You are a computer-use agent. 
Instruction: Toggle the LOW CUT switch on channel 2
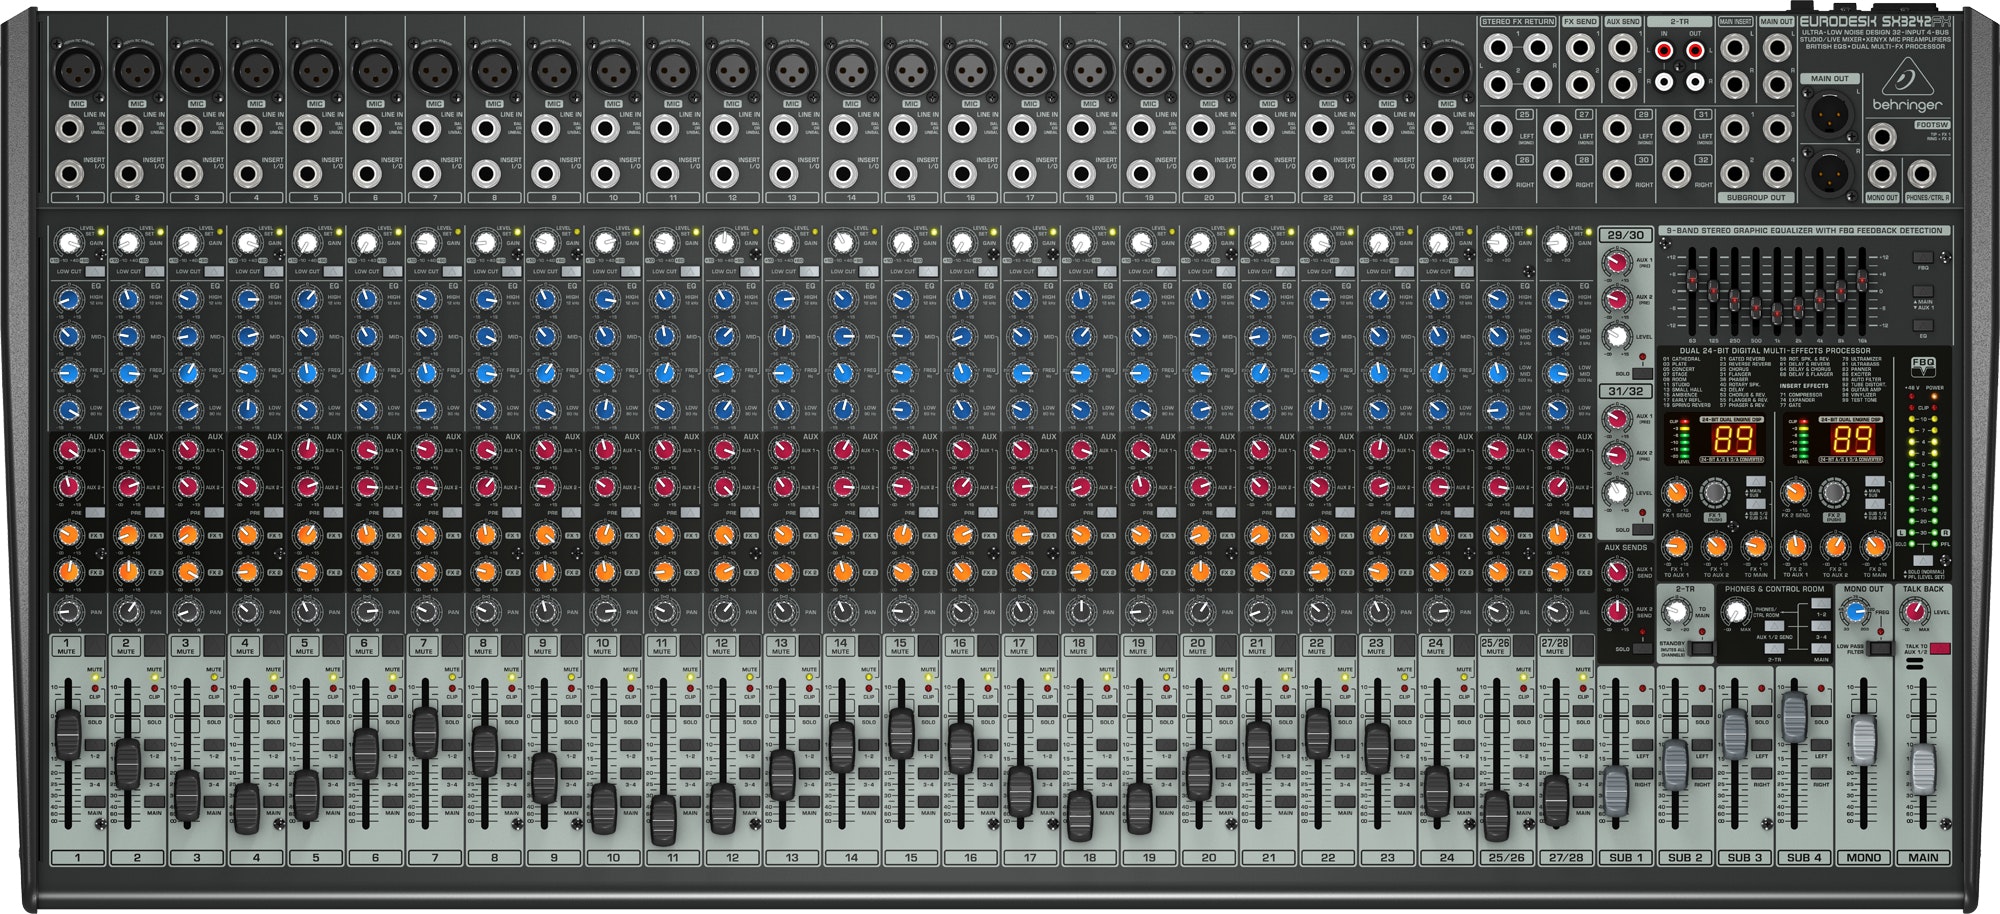154,271
